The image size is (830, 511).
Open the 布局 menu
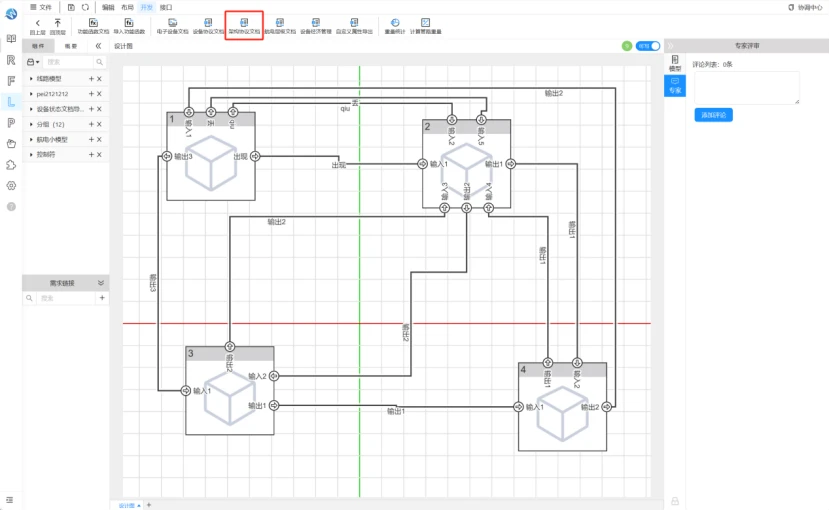pos(128,7)
